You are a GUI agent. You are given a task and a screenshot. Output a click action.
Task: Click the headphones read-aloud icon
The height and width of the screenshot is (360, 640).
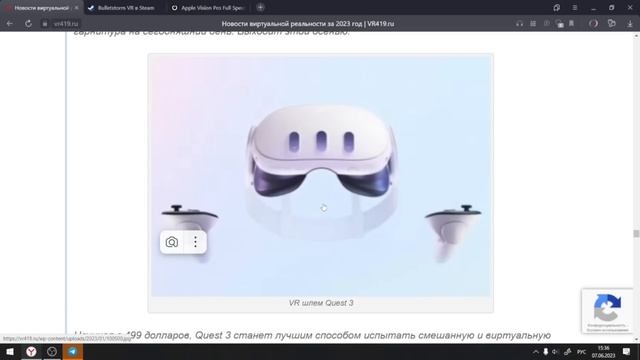pyautogui.click(x=519, y=24)
